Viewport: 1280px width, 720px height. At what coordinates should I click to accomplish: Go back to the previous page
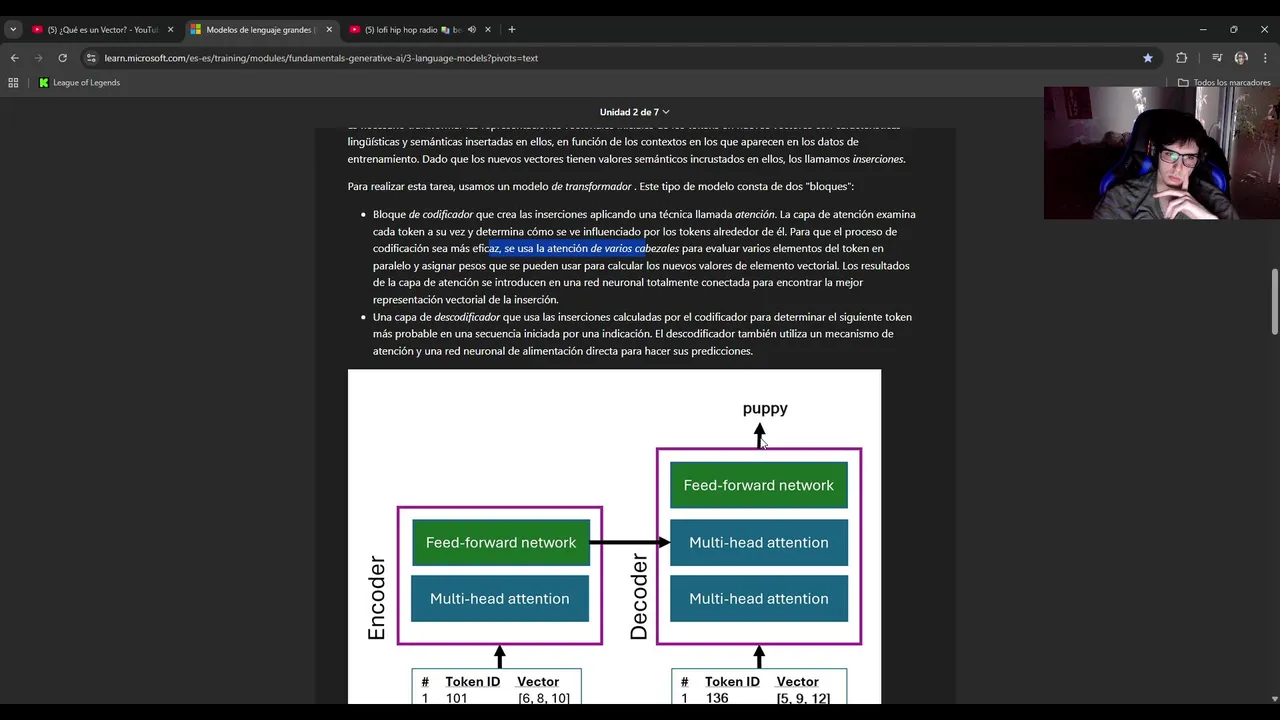click(x=15, y=58)
